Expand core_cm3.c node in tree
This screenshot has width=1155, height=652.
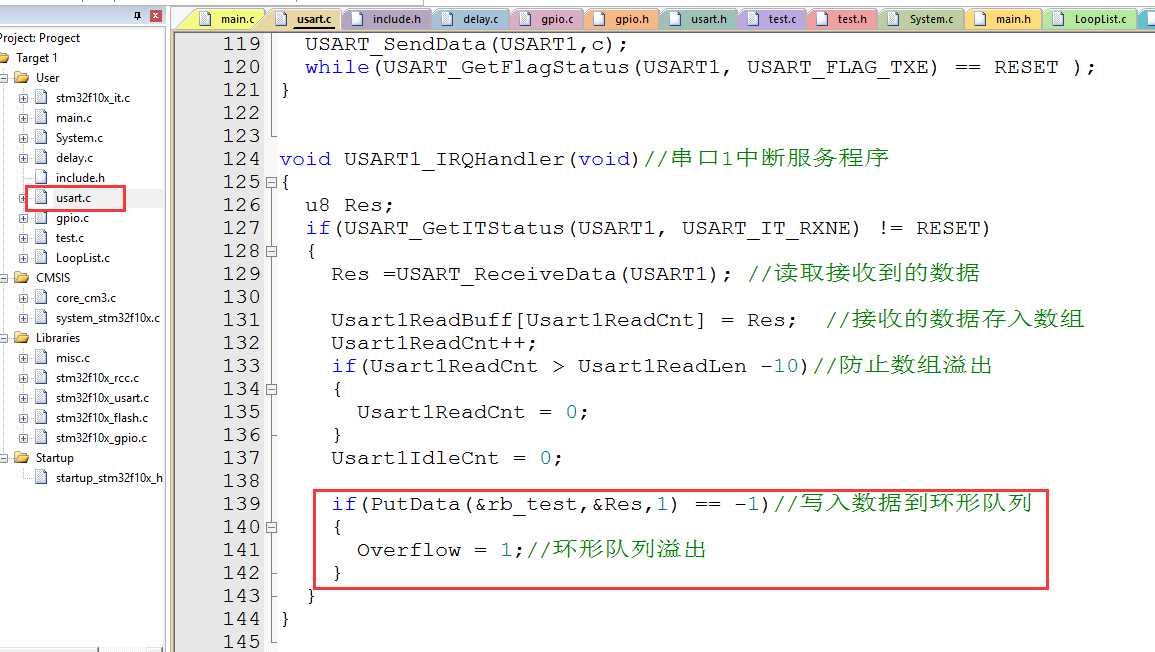pyautogui.click(x=24, y=298)
